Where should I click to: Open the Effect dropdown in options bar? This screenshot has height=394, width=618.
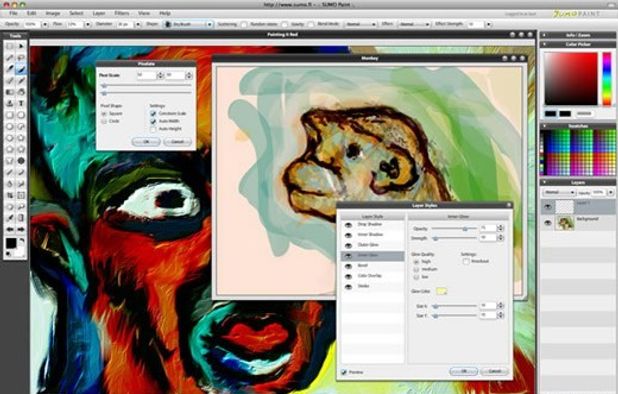point(414,24)
